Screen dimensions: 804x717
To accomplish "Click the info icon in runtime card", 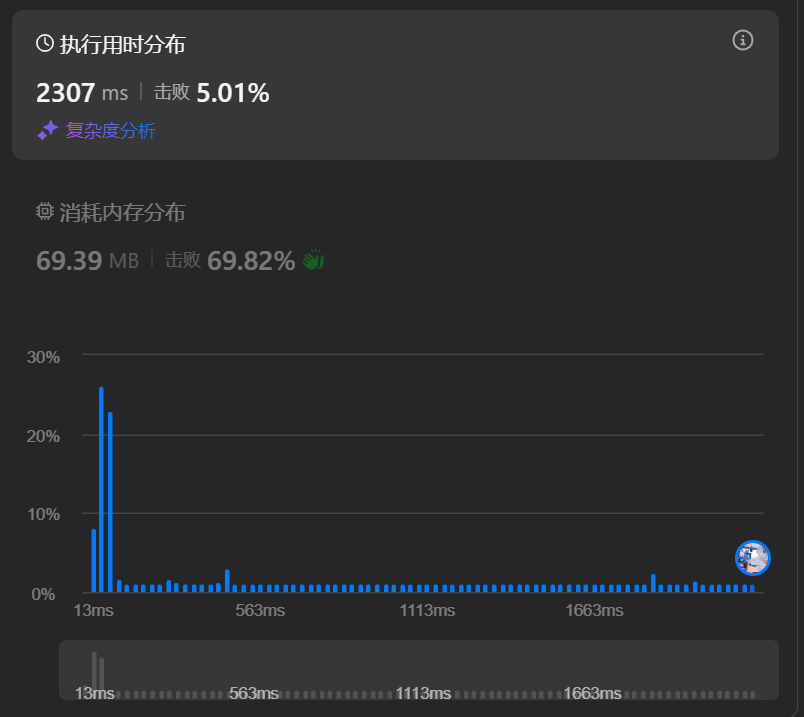I will pos(742,40).
